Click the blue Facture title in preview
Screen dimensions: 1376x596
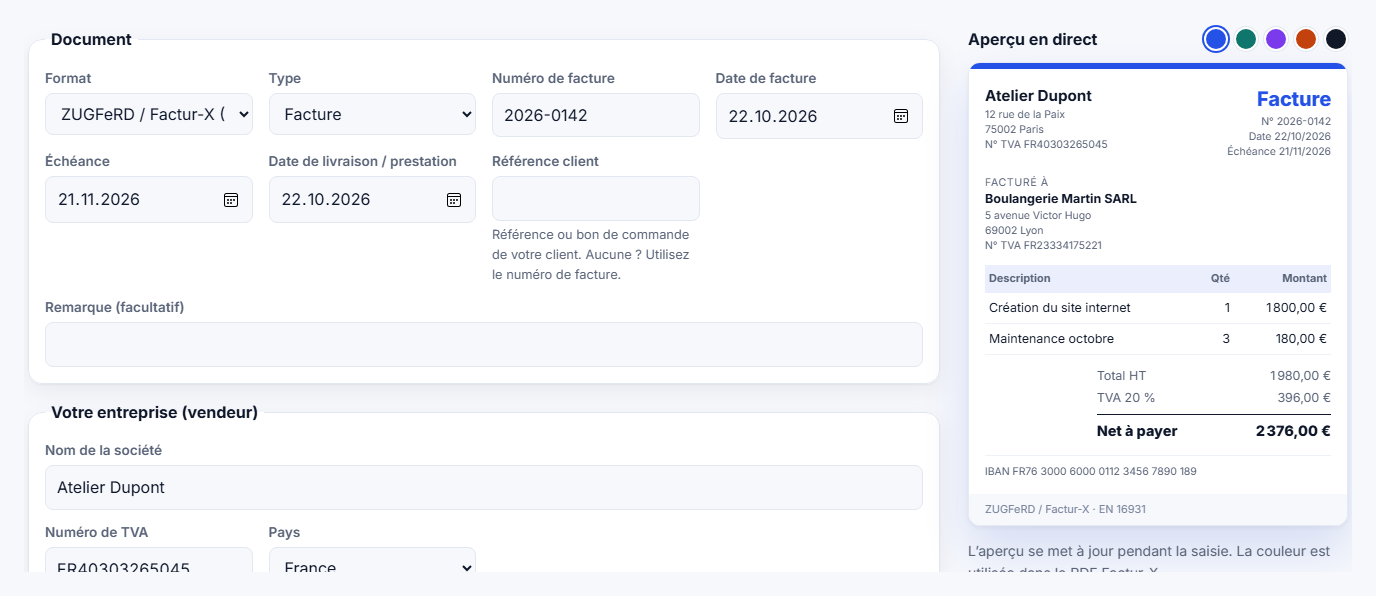click(x=1294, y=99)
